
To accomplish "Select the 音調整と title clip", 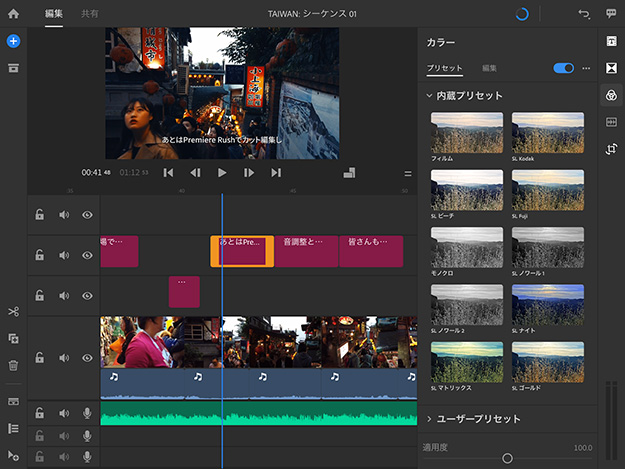I will pos(305,251).
